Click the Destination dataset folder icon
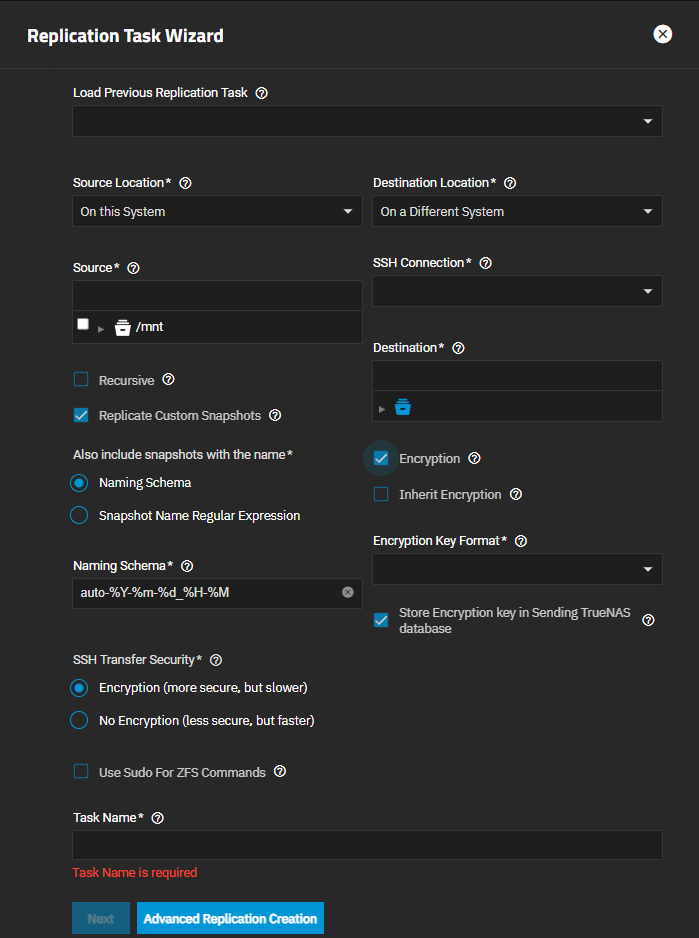 tap(403, 407)
